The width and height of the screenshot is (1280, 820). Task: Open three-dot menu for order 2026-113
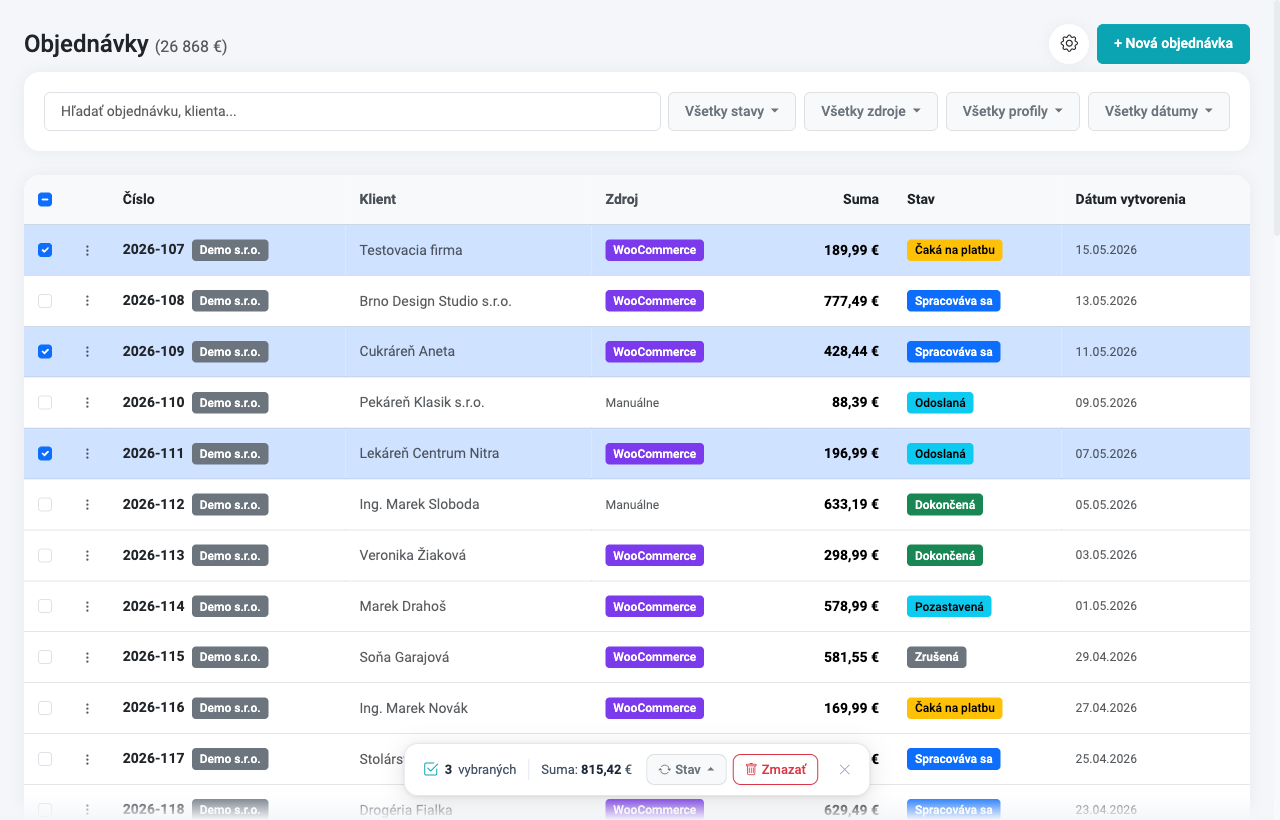87,555
